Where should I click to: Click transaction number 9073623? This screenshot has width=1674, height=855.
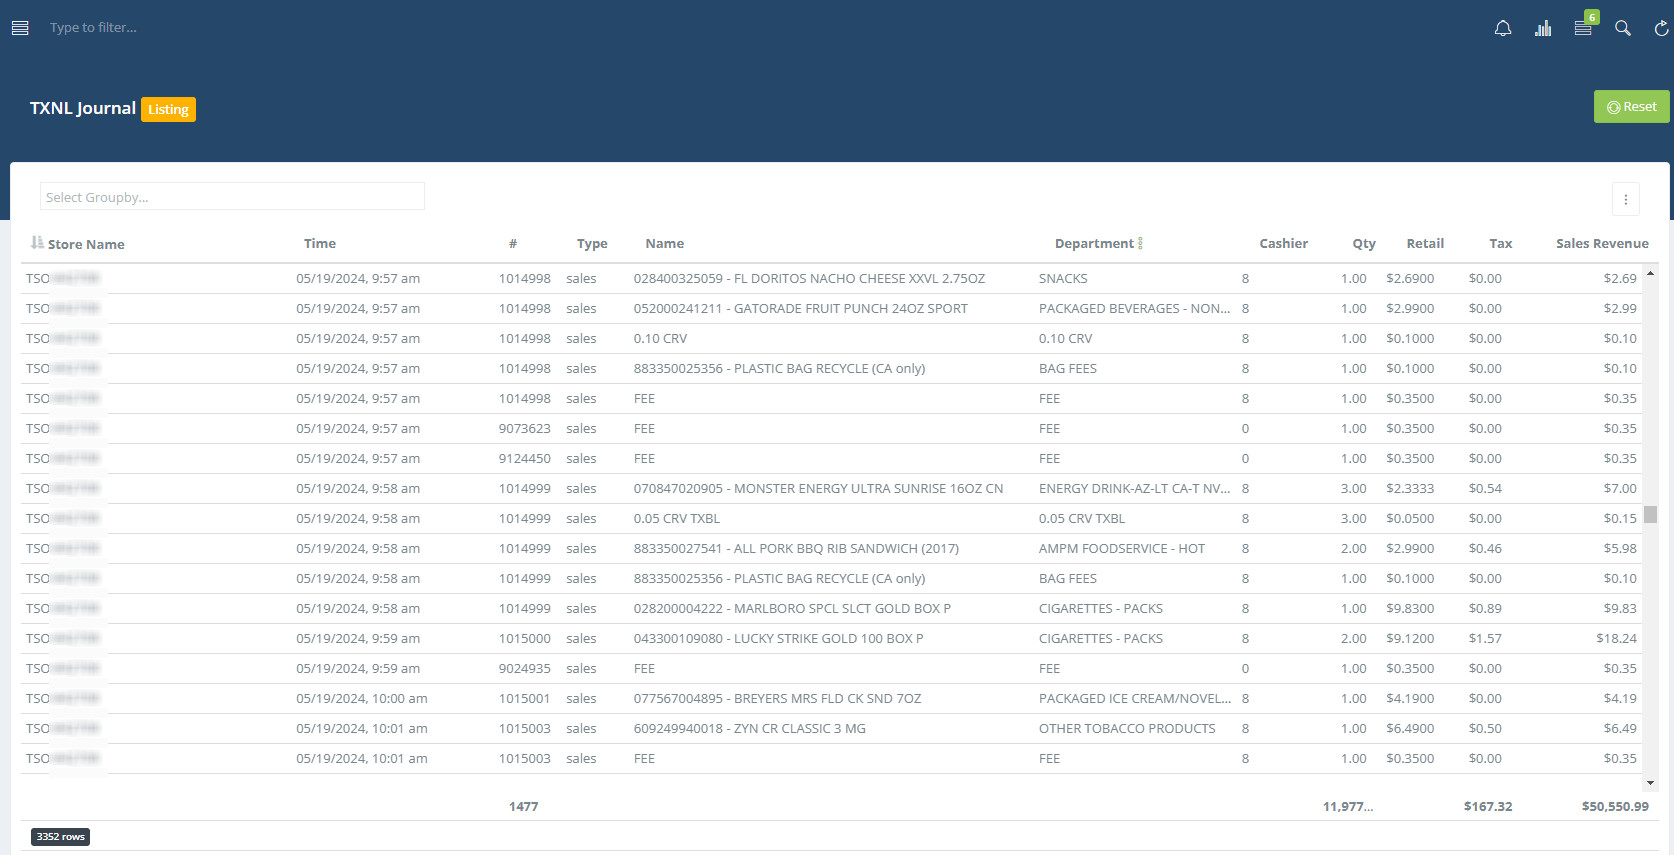point(524,428)
